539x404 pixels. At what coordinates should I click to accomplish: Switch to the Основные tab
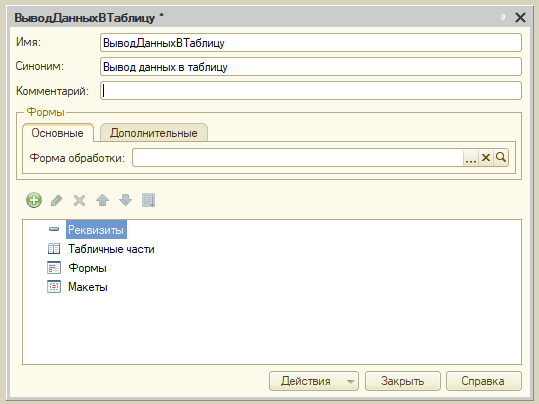point(58,133)
